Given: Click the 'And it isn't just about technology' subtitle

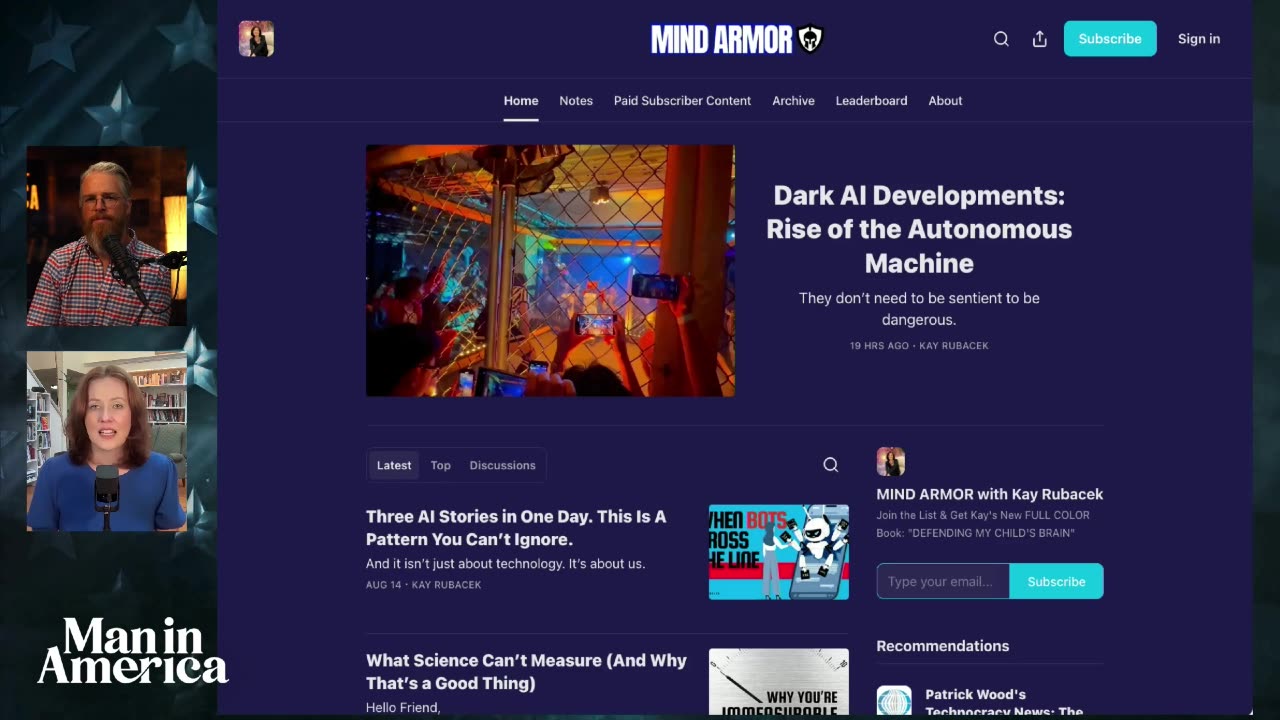Looking at the screenshot, I should click(x=505, y=564).
